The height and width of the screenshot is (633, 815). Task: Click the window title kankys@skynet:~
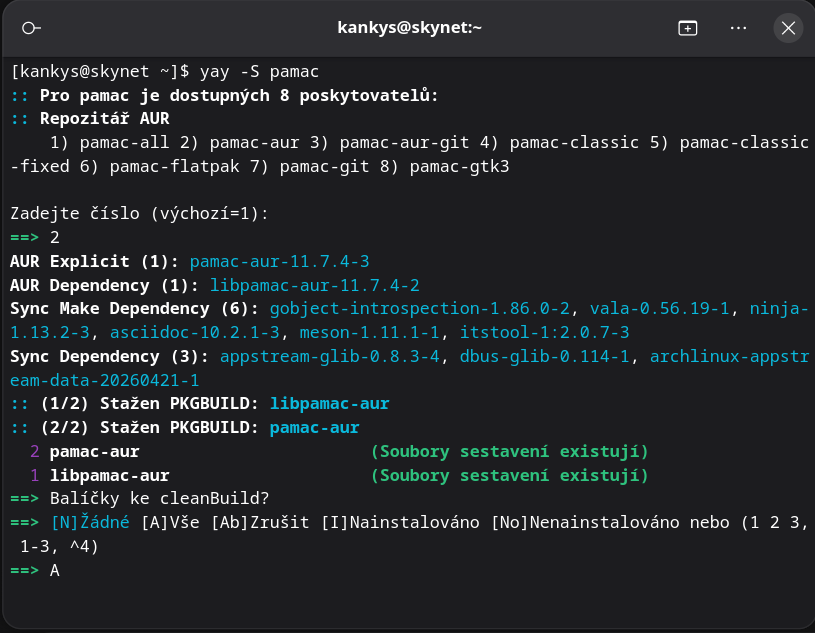tap(407, 28)
